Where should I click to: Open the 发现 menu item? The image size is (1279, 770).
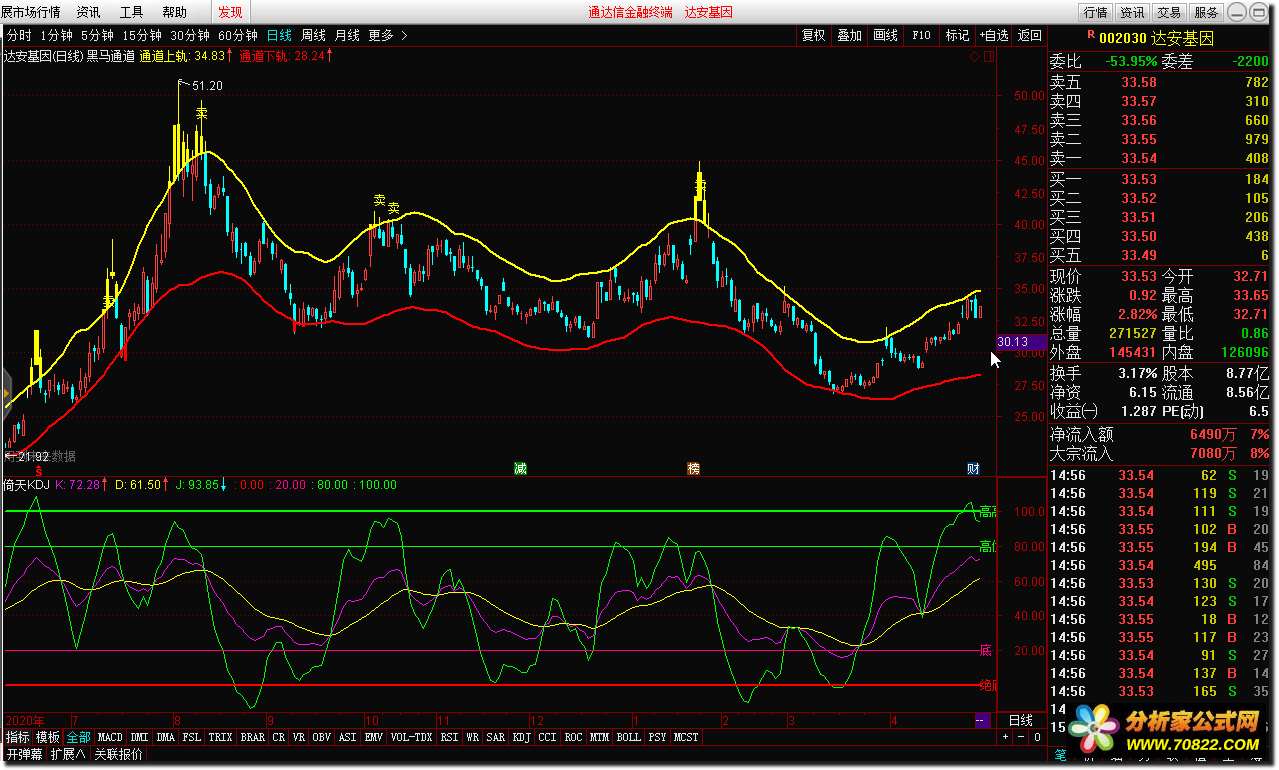[x=230, y=12]
